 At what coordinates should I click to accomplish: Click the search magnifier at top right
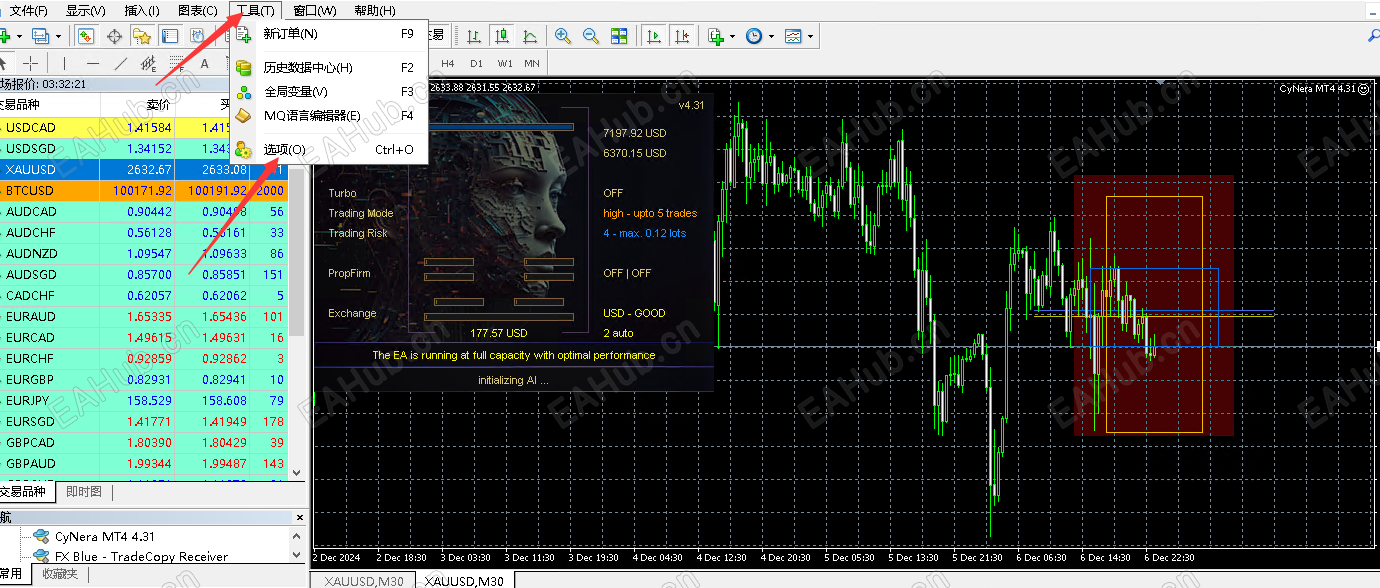1373,36
